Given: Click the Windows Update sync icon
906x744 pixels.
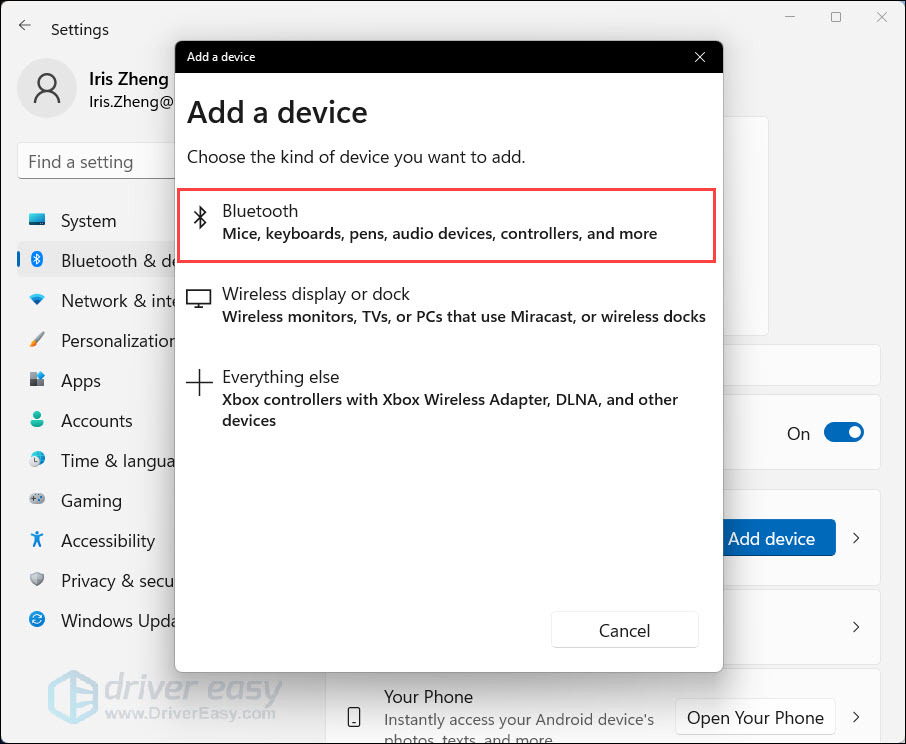Looking at the screenshot, I should 38,620.
